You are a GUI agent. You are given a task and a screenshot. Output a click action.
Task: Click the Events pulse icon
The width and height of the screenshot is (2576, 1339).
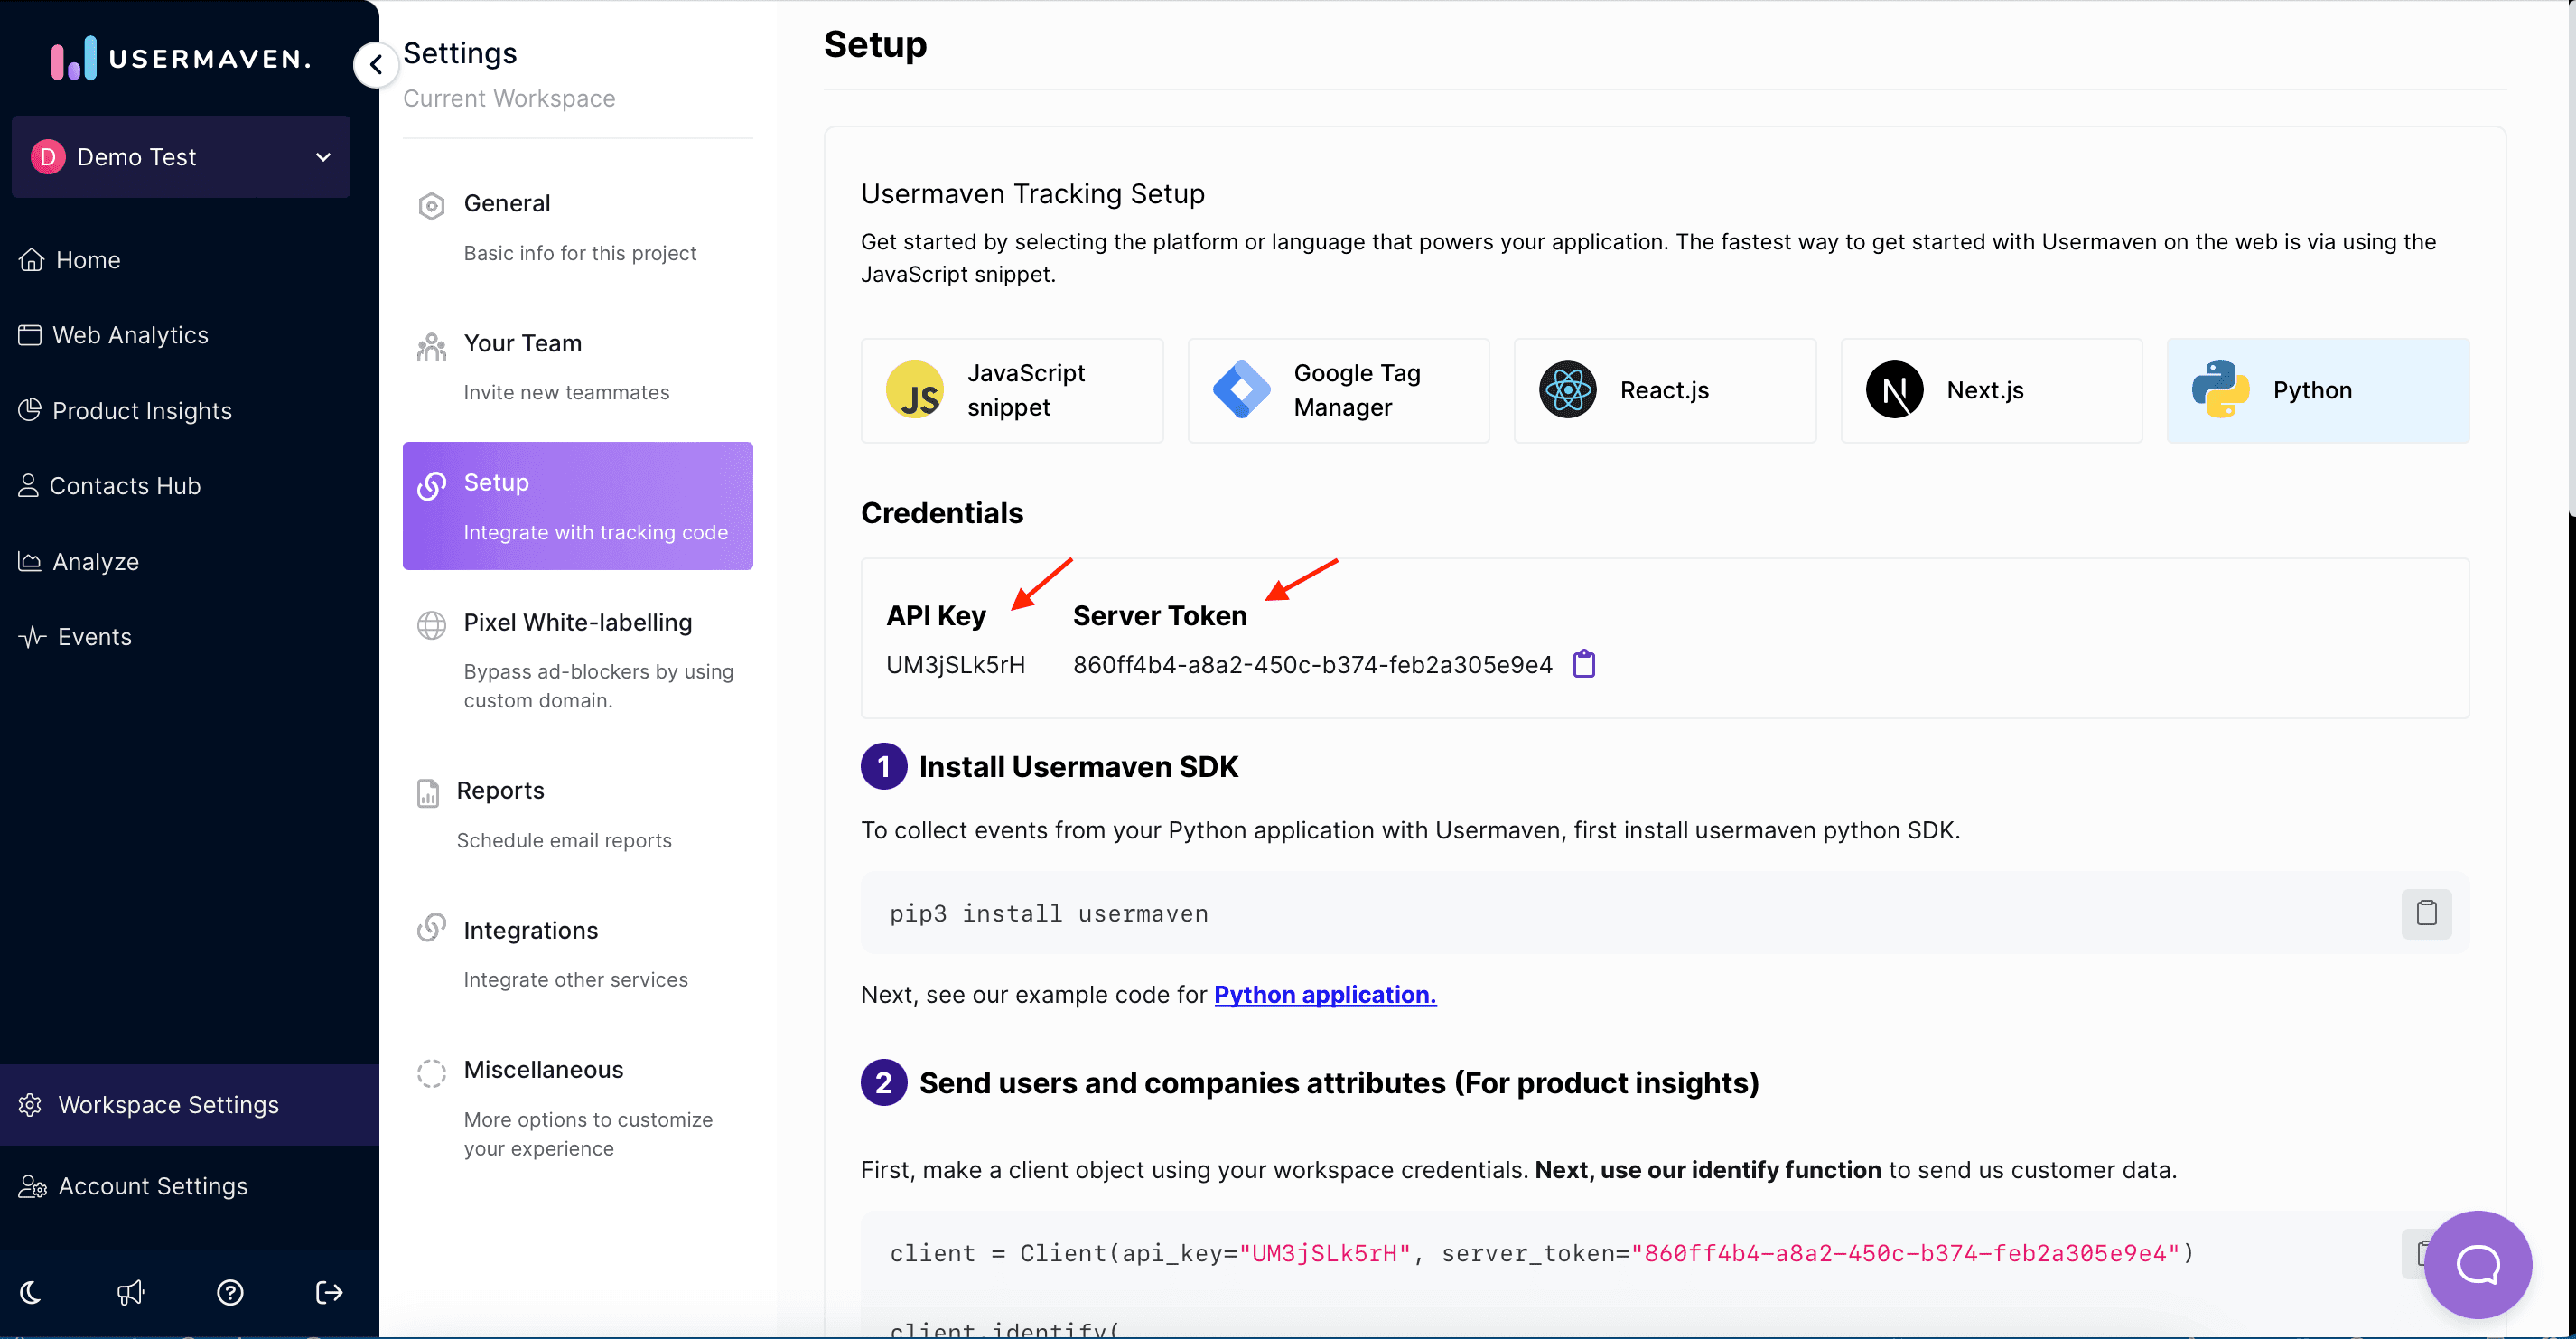pyautogui.click(x=33, y=637)
